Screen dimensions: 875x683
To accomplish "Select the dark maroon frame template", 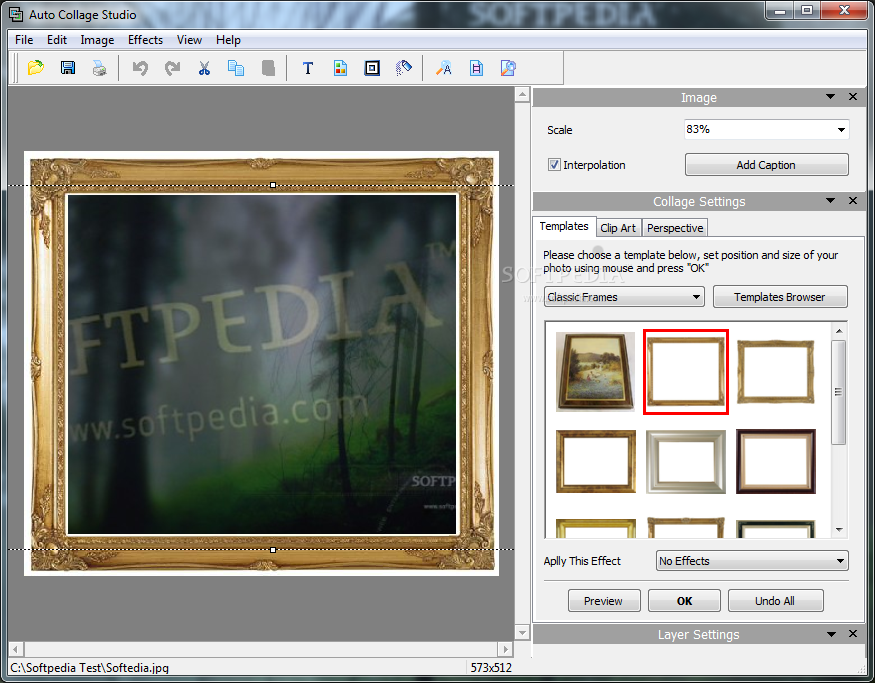I will pyautogui.click(x=776, y=461).
